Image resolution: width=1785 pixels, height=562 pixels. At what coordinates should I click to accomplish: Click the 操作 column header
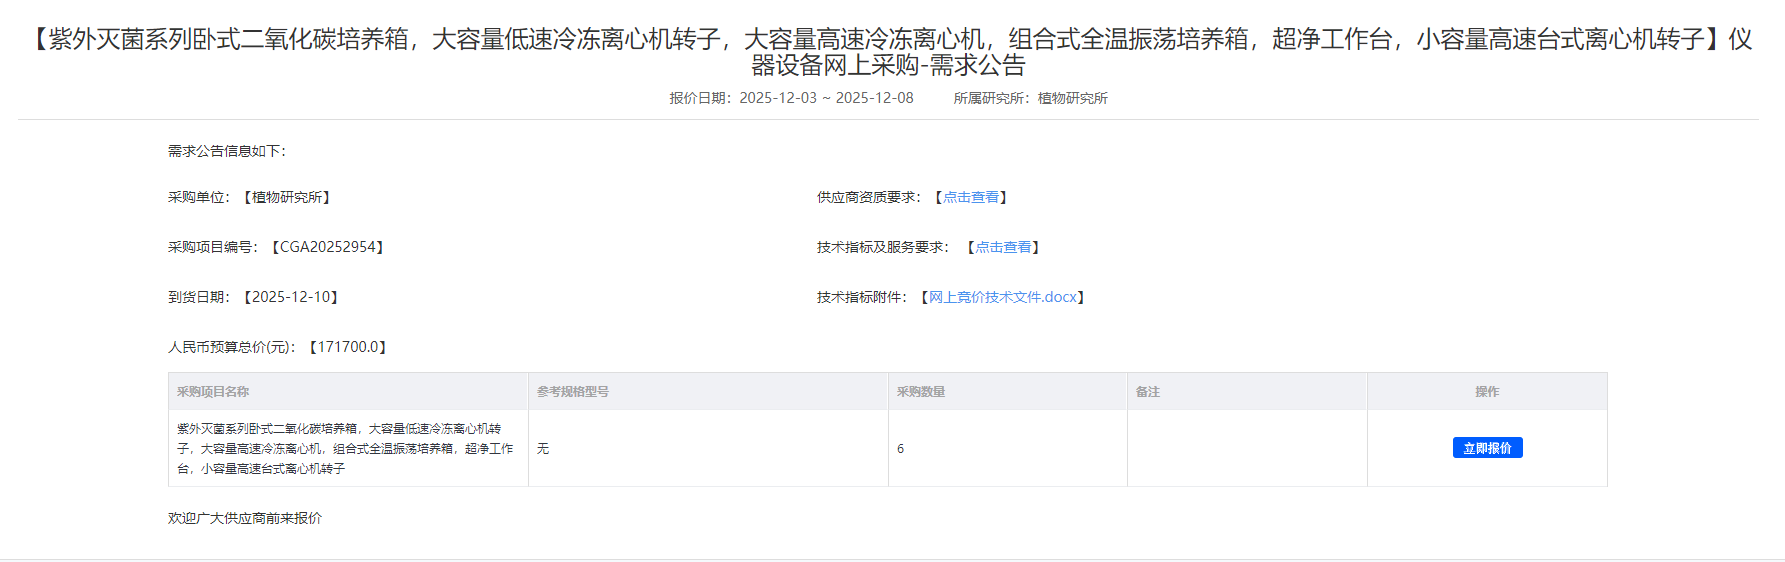(x=1486, y=392)
